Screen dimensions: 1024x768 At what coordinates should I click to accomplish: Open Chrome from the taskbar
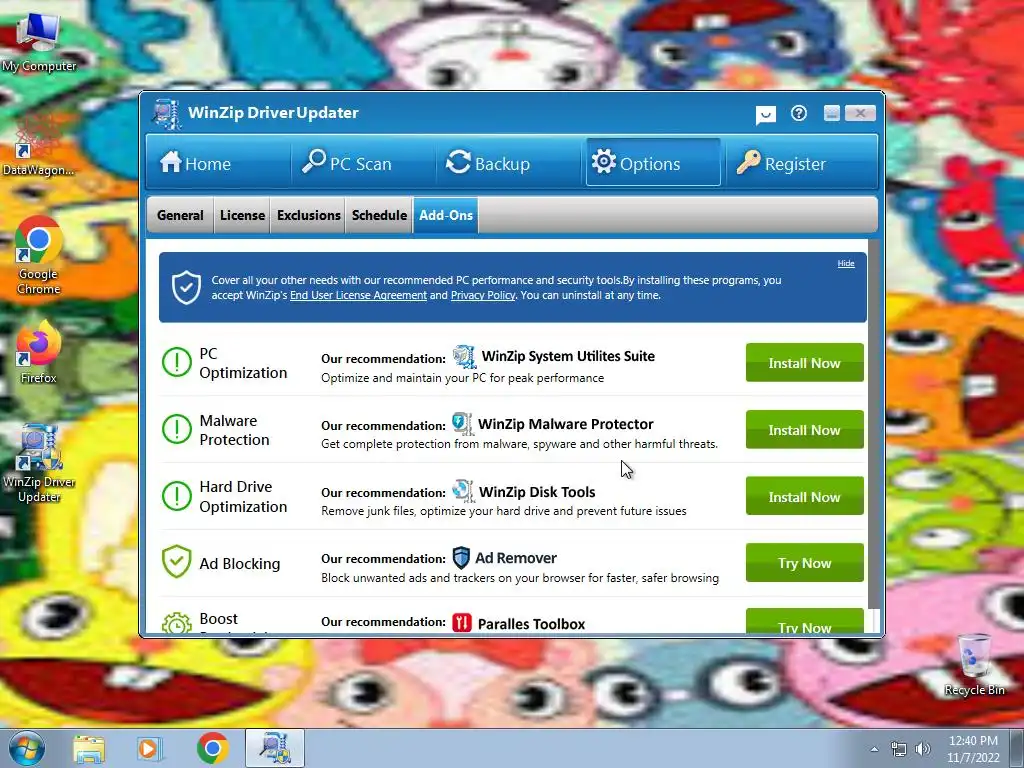click(x=212, y=748)
